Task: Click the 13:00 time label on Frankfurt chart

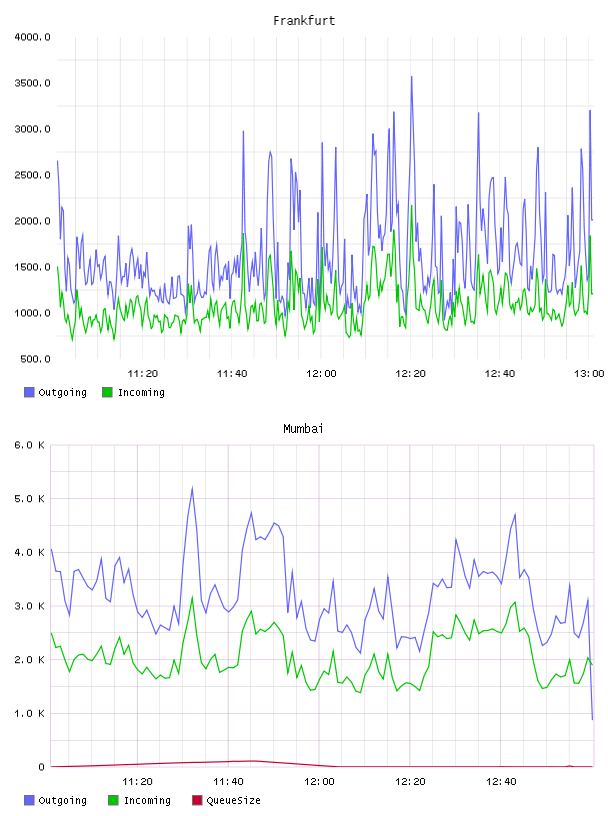Action: point(589,374)
